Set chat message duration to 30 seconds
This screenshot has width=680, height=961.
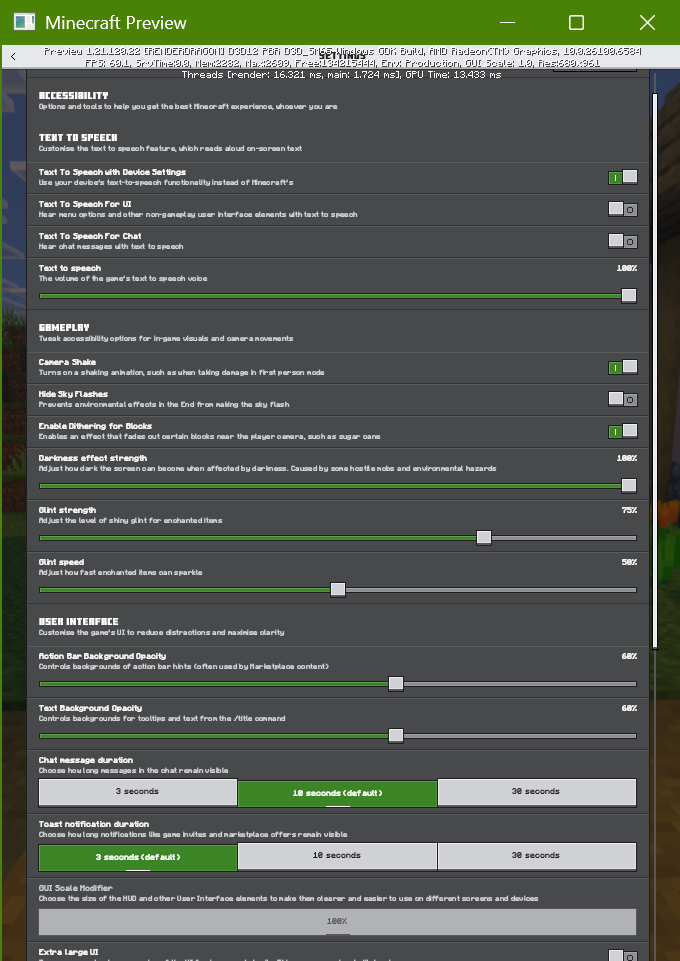coord(537,792)
